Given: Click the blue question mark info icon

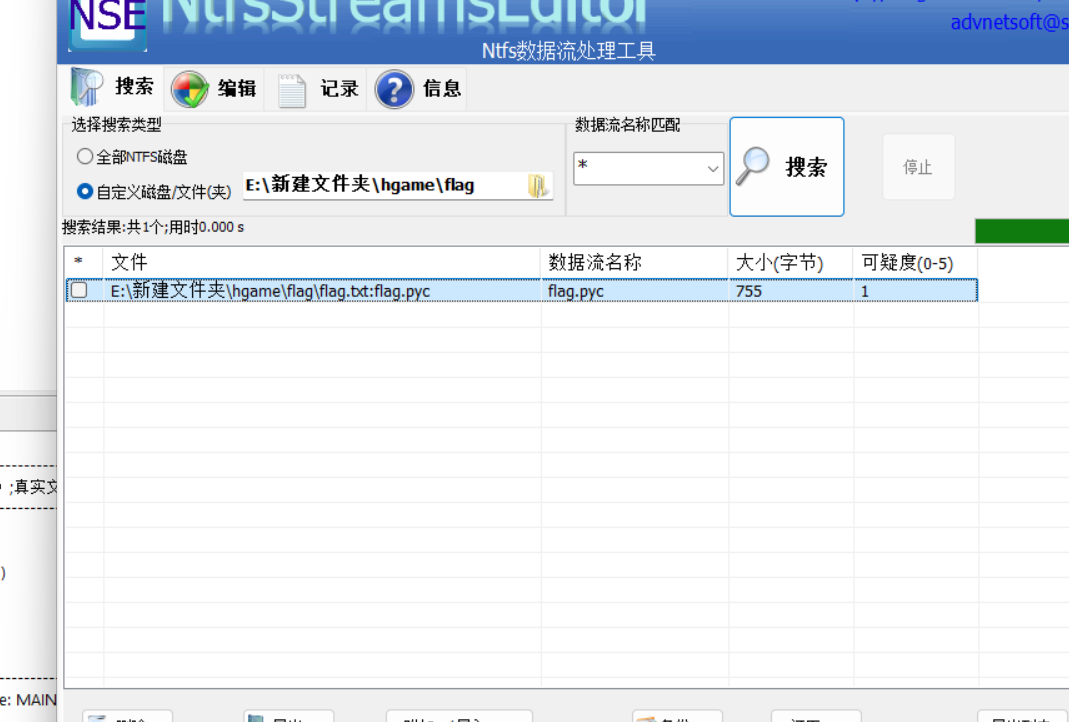Looking at the screenshot, I should 394,89.
